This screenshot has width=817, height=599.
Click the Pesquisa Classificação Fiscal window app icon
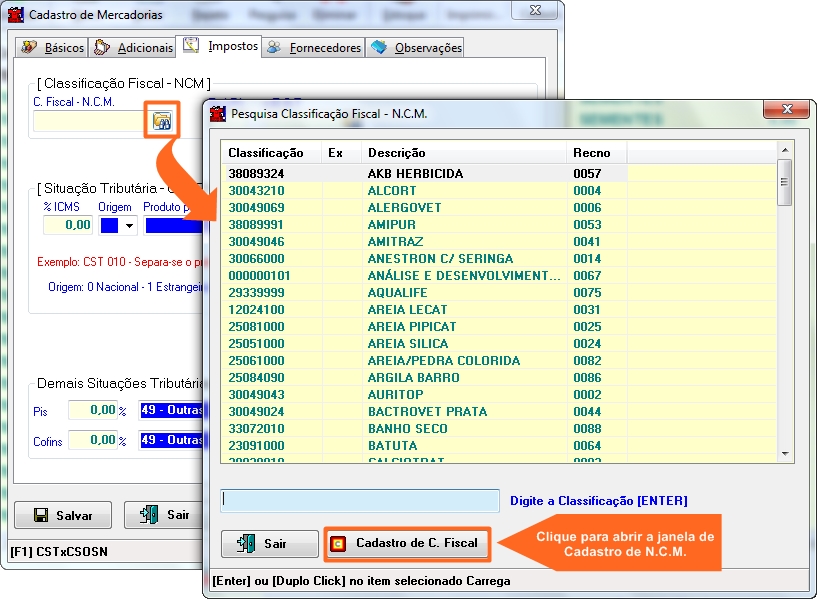point(217,114)
